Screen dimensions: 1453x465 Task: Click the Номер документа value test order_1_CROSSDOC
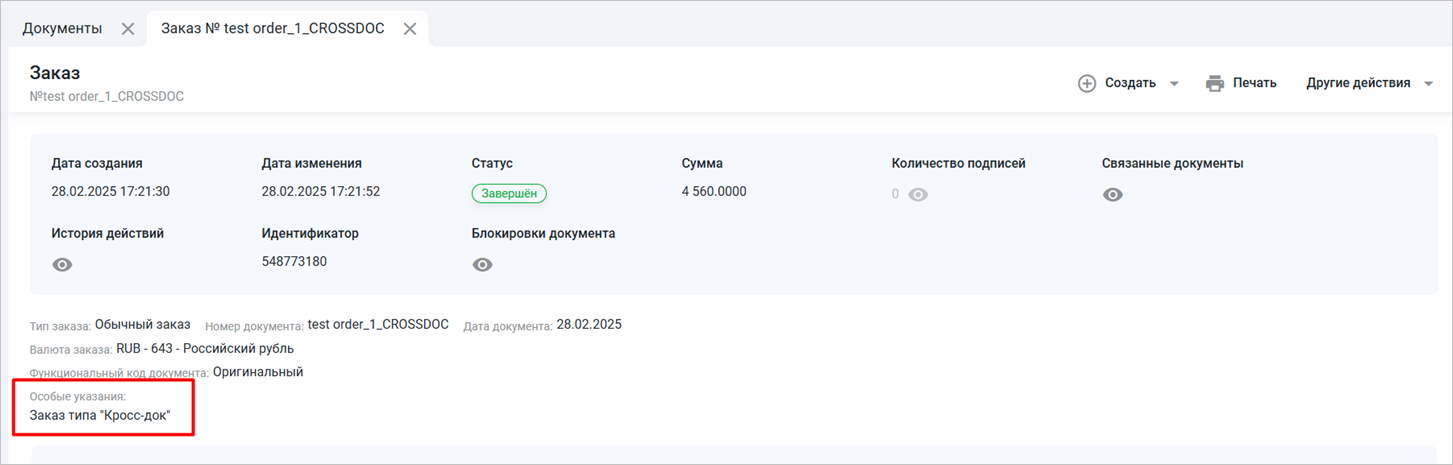click(x=378, y=325)
